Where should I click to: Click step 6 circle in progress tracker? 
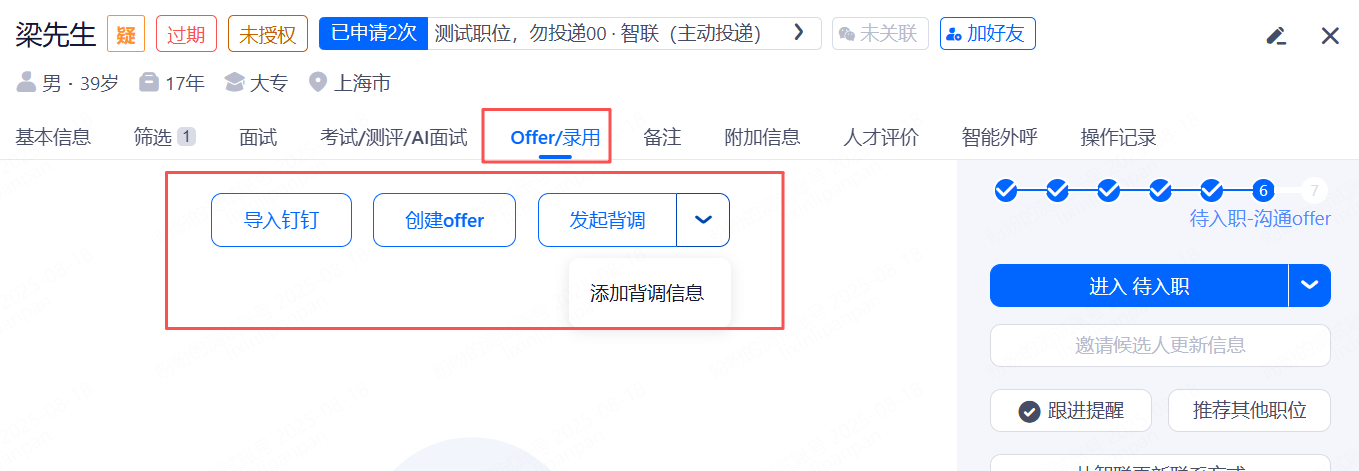coord(1263,190)
